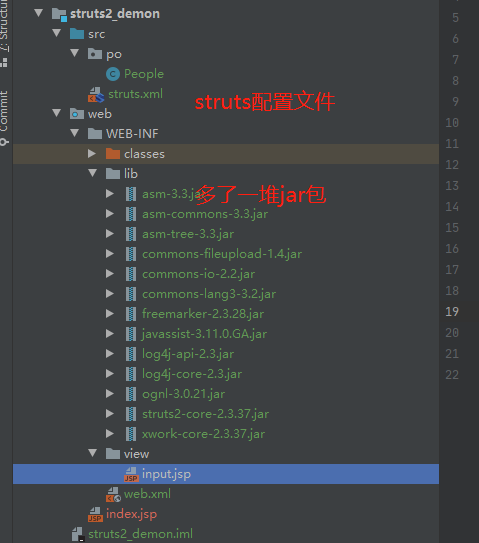
Task: Collapse the po package arrow
Action: click(74, 53)
